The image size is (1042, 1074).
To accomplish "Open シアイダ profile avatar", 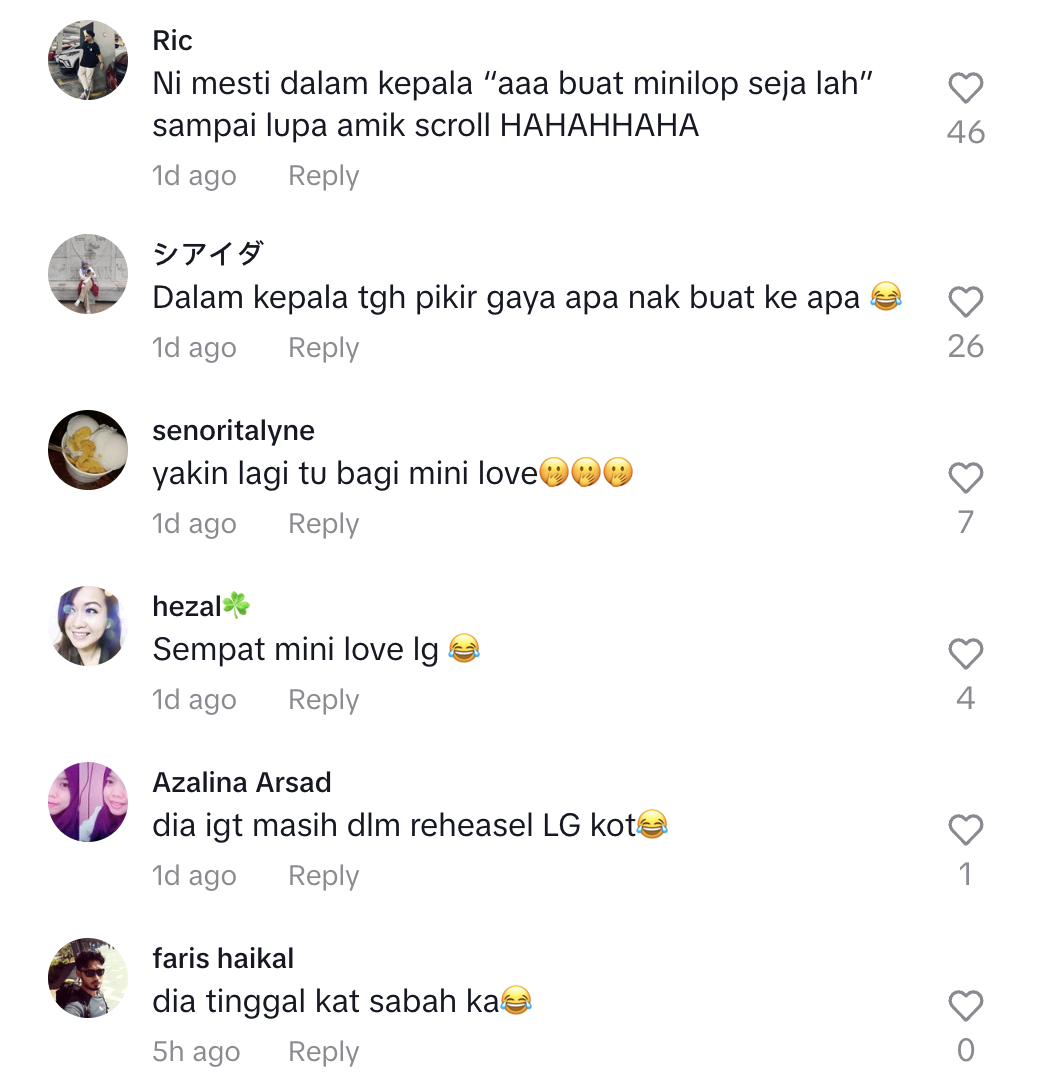I will (x=88, y=274).
